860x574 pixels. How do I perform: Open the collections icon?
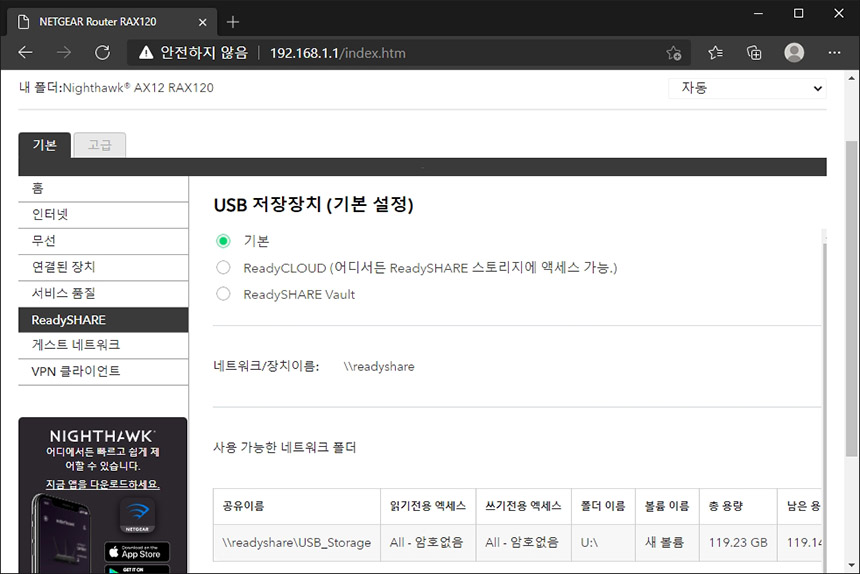point(754,53)
